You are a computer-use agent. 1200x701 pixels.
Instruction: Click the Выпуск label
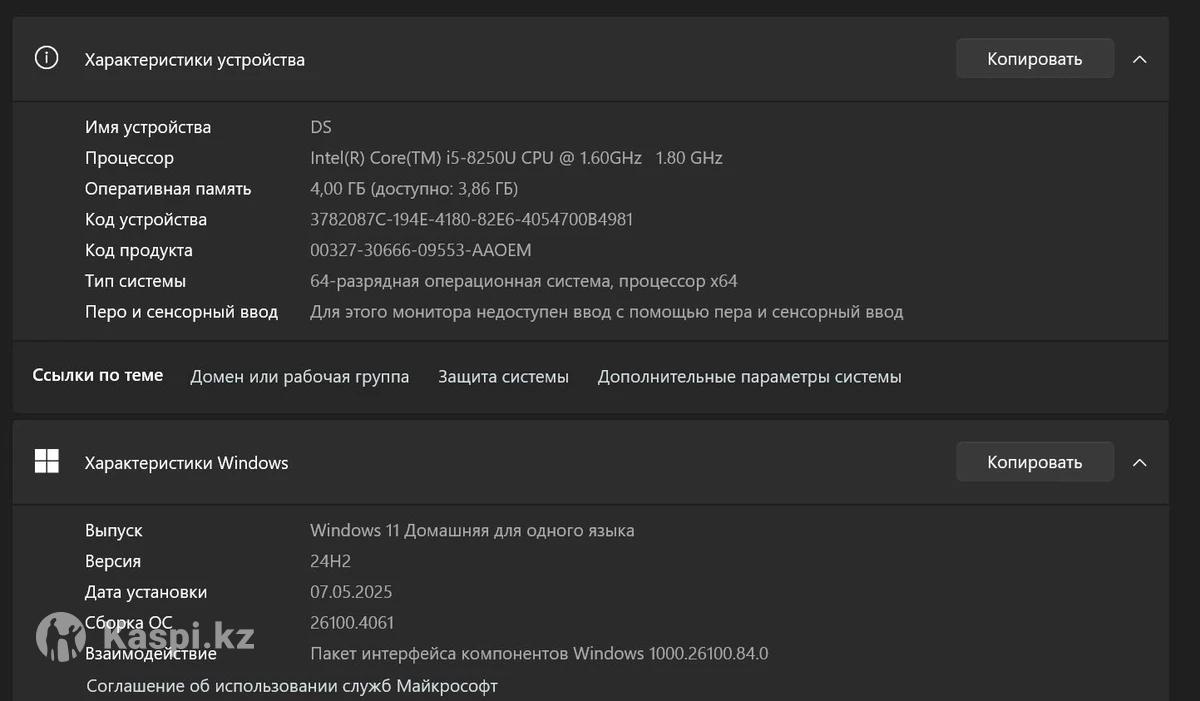114,530
